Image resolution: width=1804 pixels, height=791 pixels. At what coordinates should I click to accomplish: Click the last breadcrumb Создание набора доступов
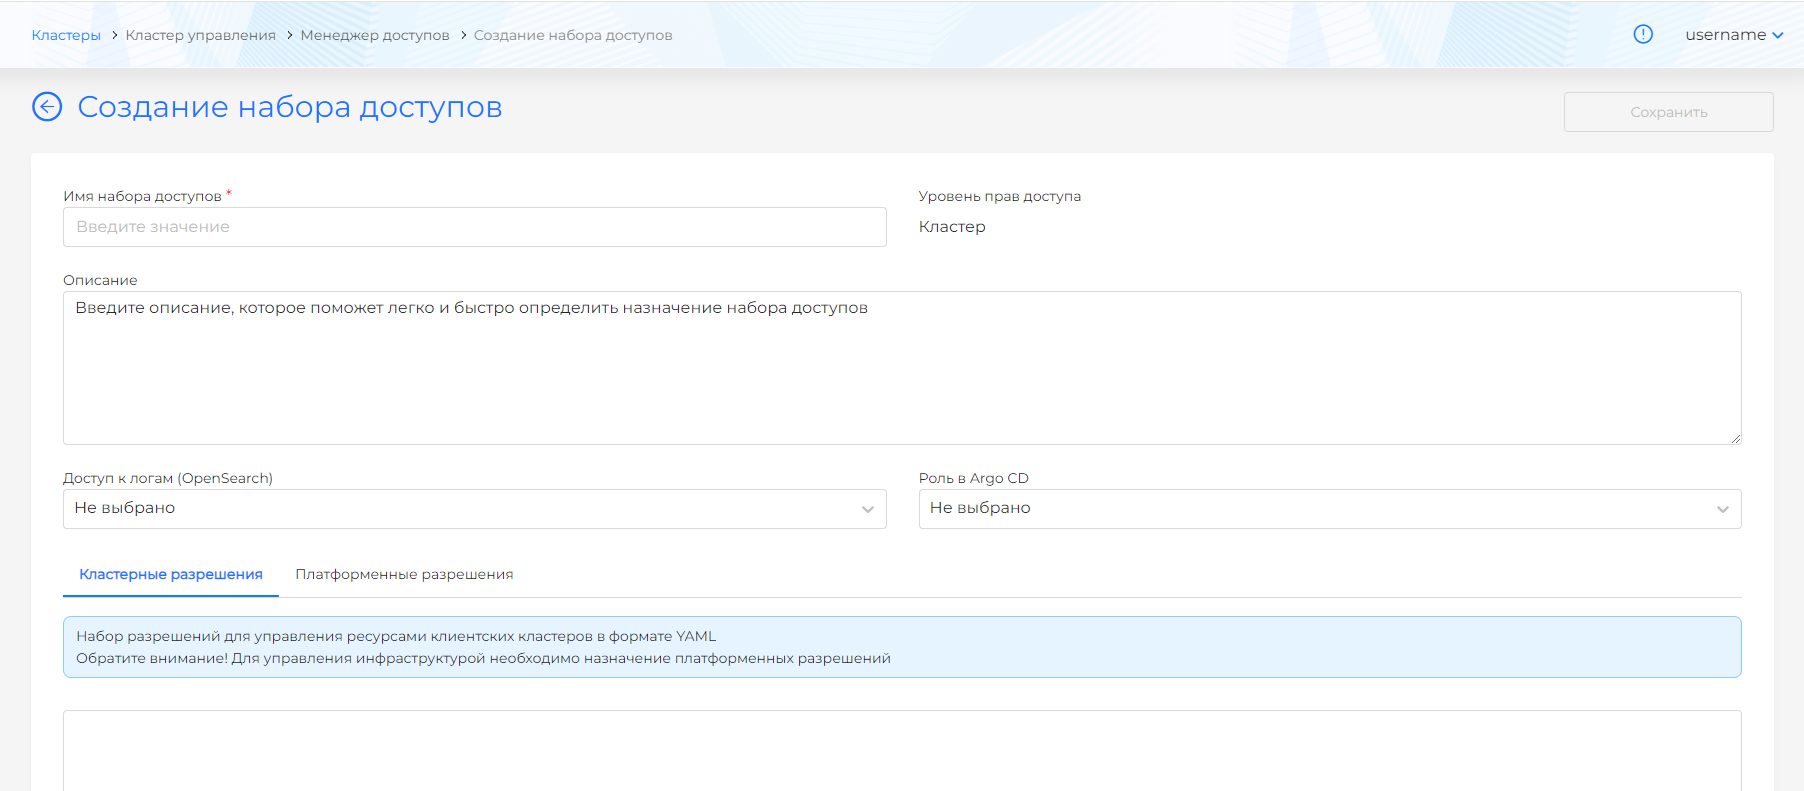[x=573, y=35]
